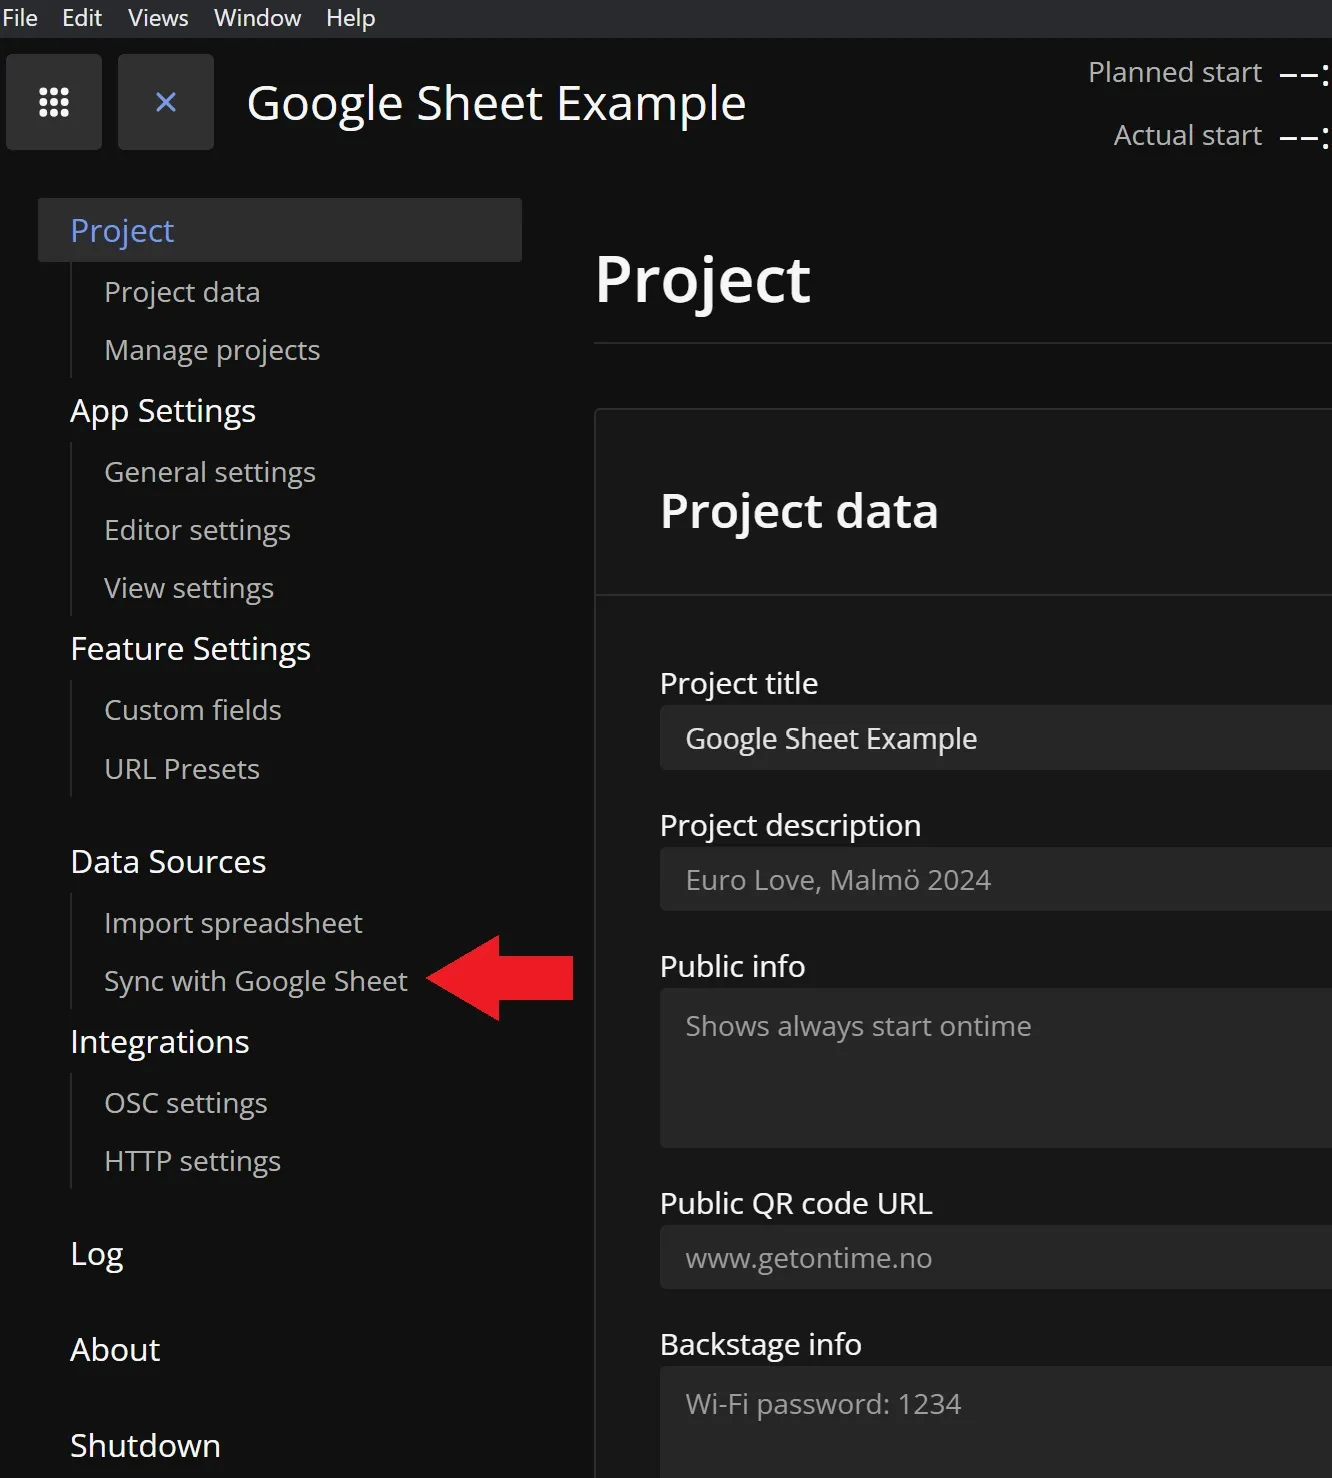Click the Public QR code URL field
Viewport: 1332px width, 1478px height.
point(995,1258)
